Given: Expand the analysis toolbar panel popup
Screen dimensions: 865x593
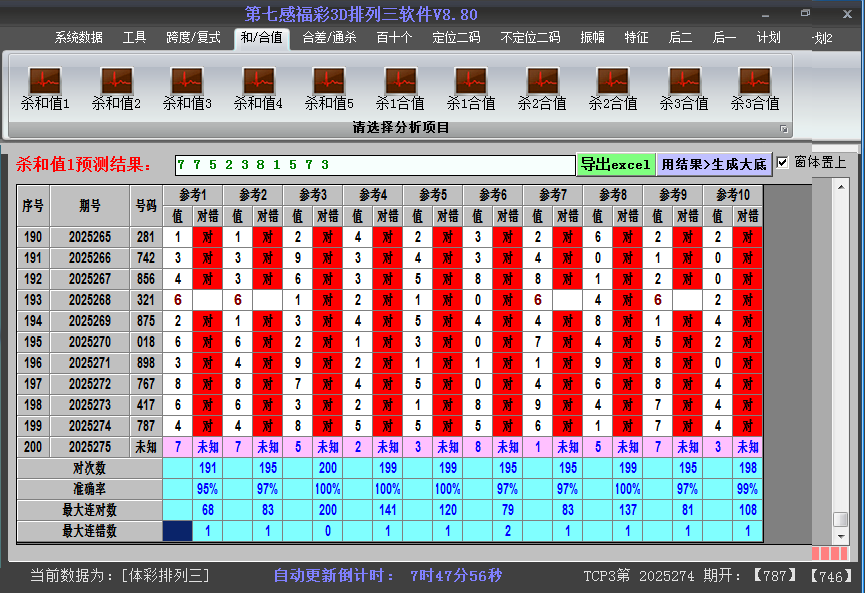Looking at the screenshot, I should (x=785, y=127).
